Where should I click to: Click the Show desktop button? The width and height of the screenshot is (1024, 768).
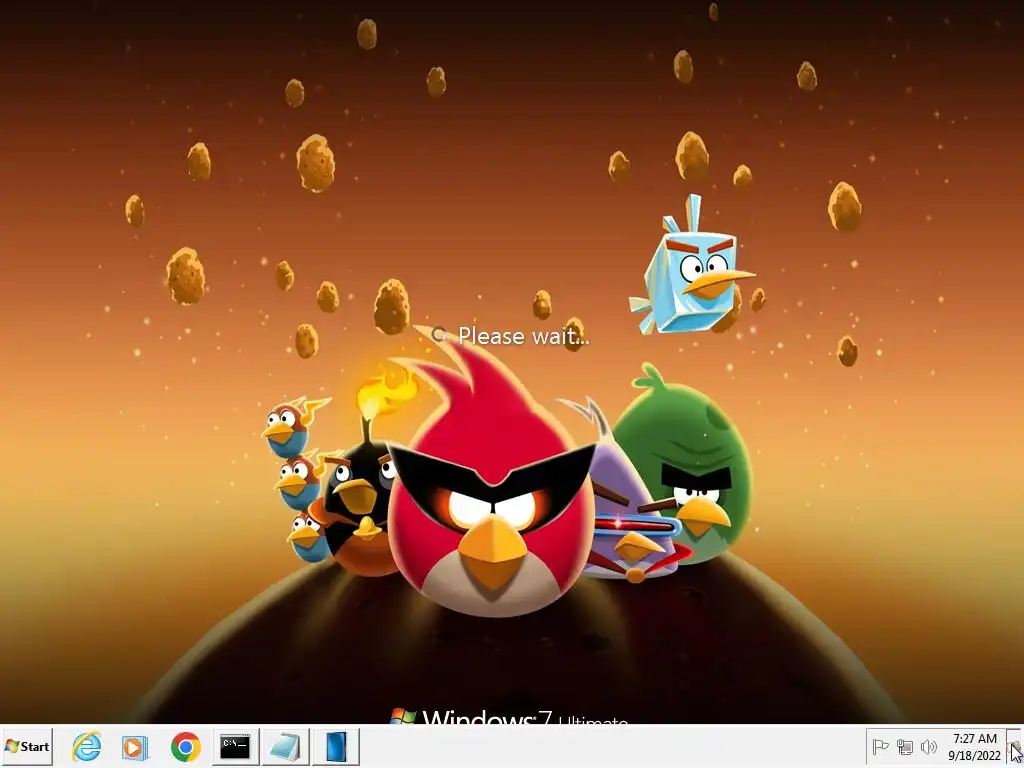pyautogui.click(x=1014, y=747)
